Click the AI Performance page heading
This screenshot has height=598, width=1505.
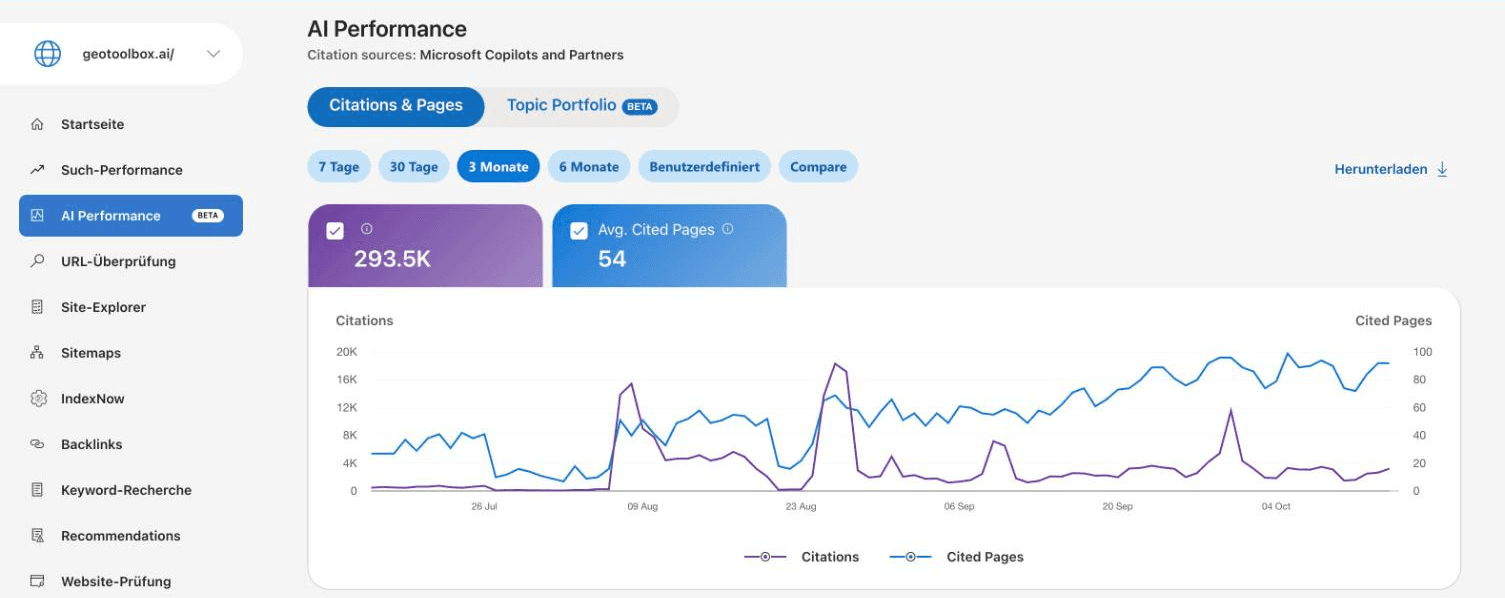(387, 29)
